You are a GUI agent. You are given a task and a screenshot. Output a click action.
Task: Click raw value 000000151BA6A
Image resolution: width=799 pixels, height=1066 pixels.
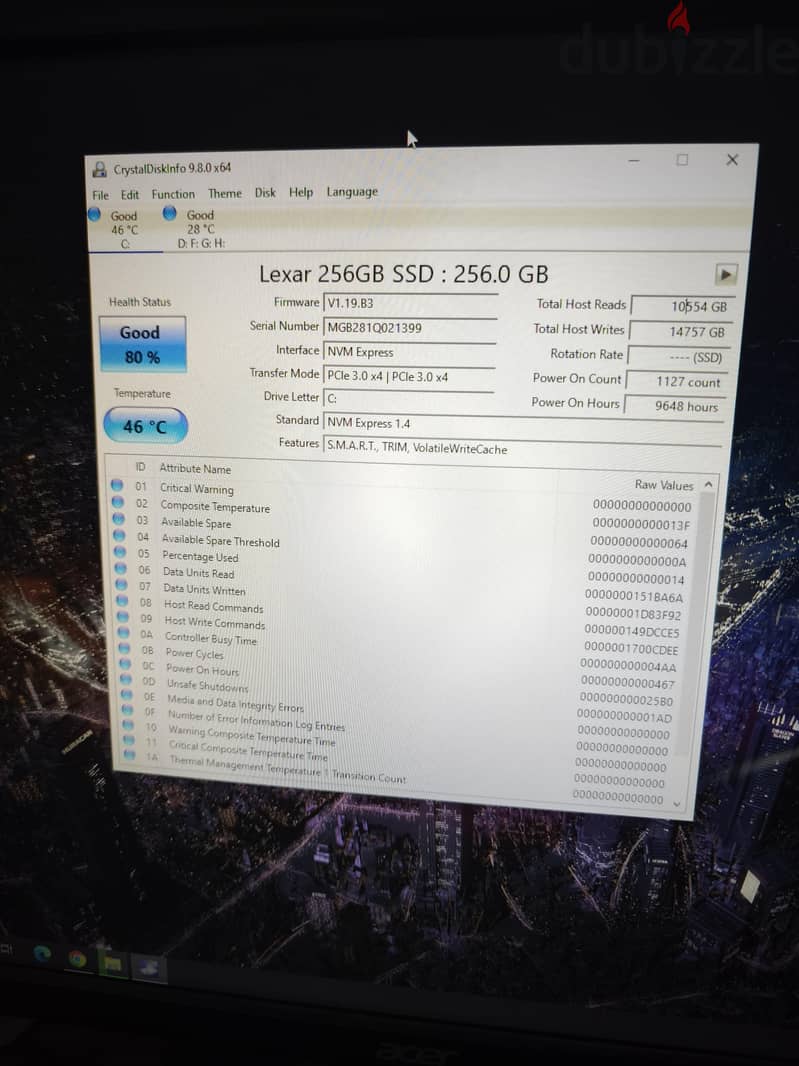pos(634,597)
